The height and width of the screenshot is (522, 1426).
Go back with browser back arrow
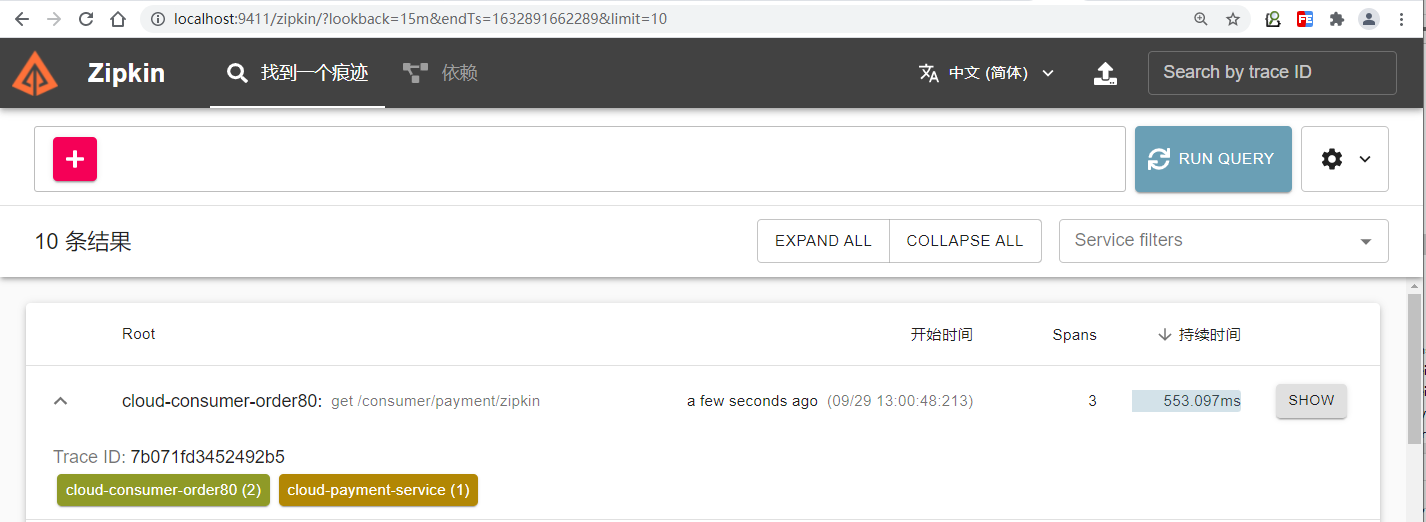click(21, 19)
